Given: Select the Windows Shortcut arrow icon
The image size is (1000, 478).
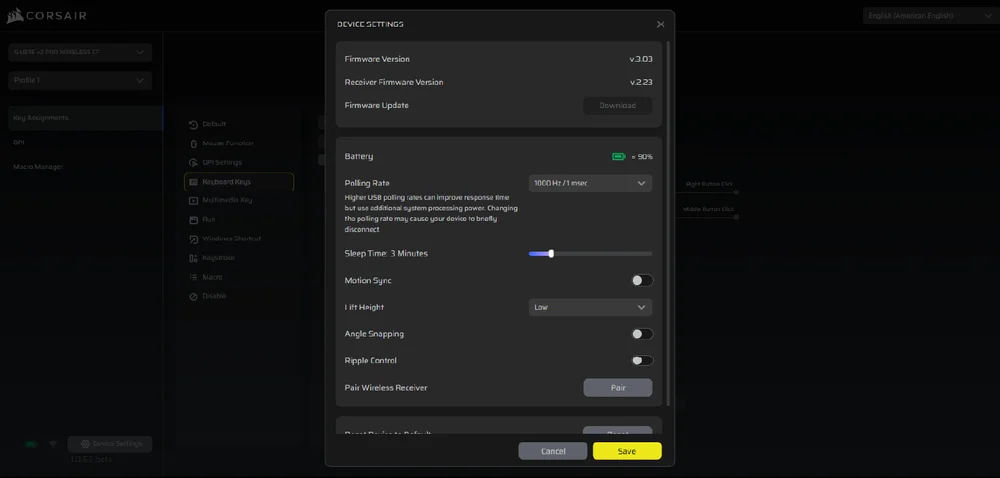Looking at the screenshot, I should [x=194, y=239].
